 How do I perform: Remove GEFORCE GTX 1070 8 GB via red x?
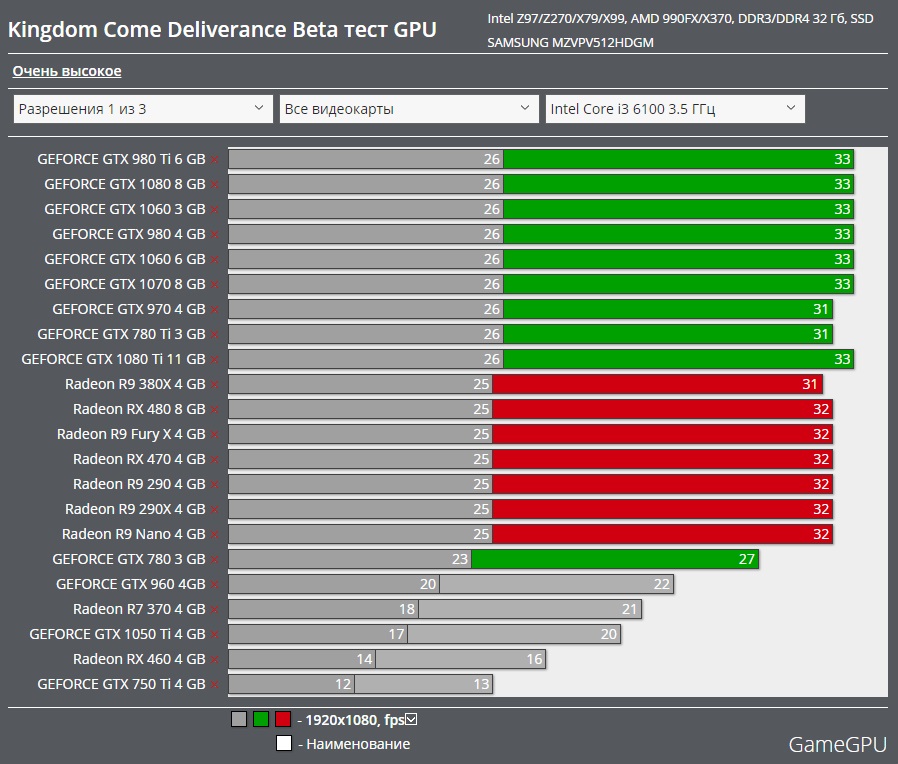pyautogui.click(x=215, y=285)
